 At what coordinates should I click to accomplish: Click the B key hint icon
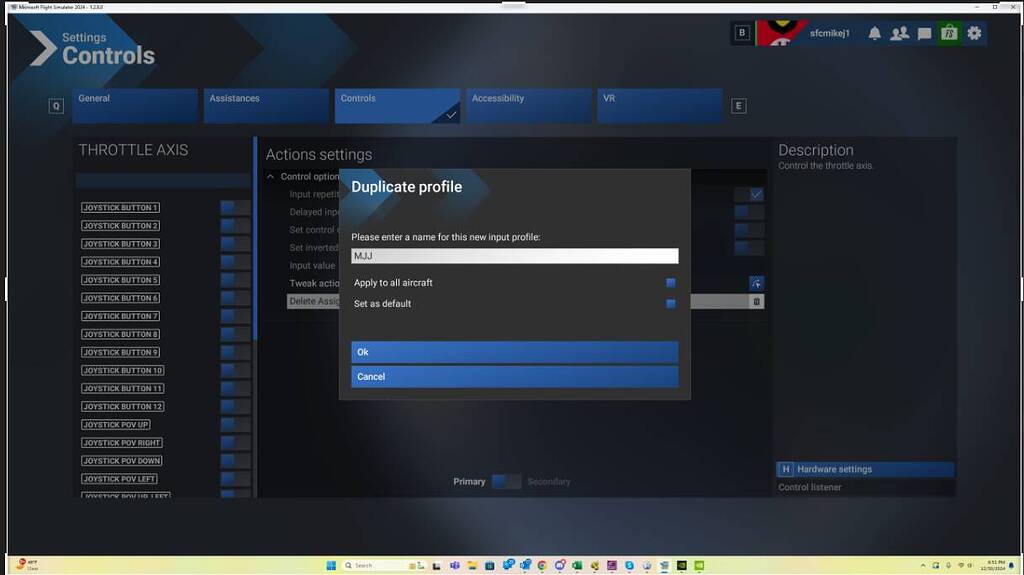742,33
